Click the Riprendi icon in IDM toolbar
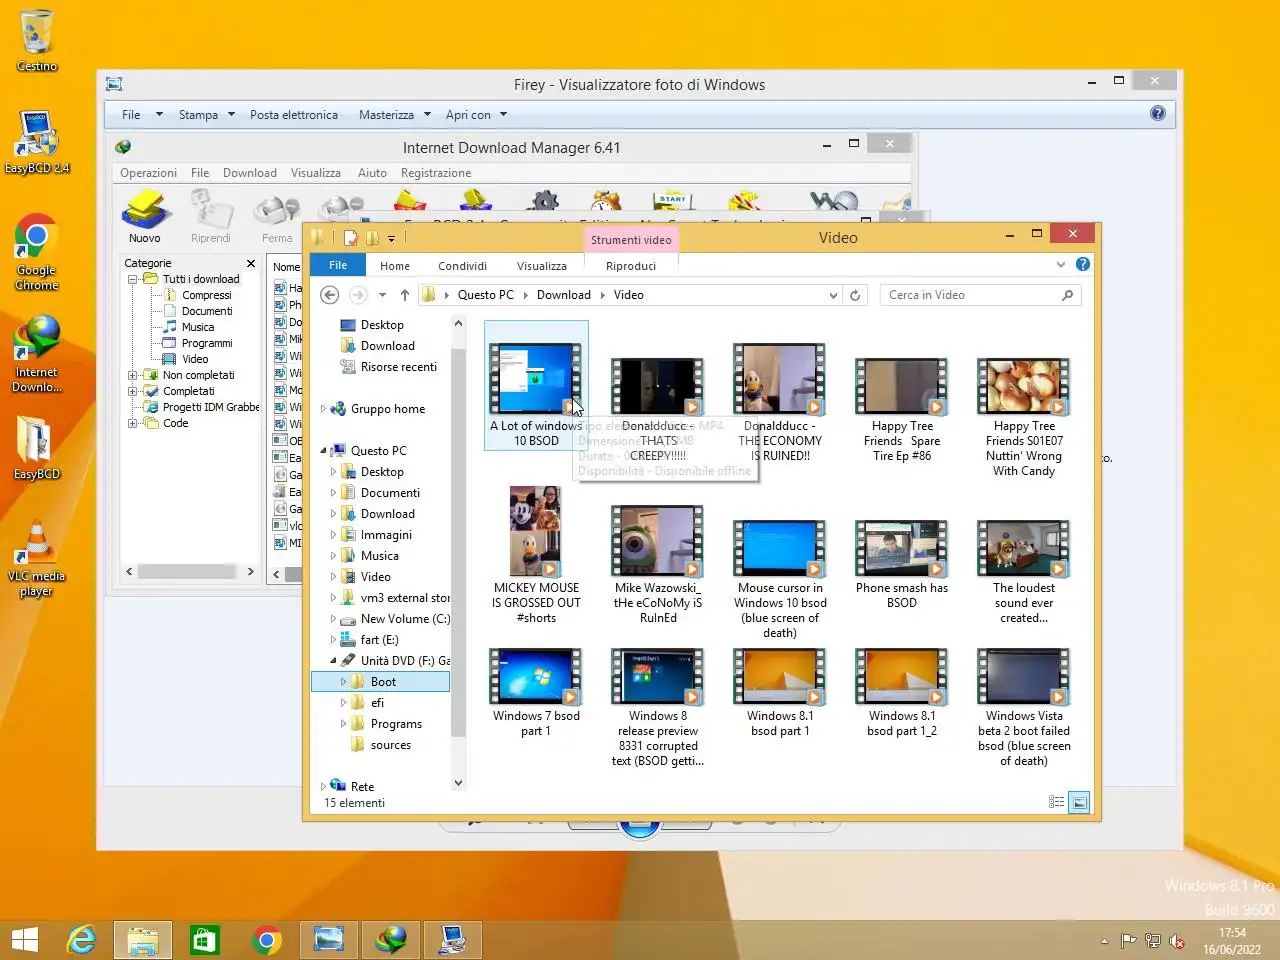 [211, 218]
